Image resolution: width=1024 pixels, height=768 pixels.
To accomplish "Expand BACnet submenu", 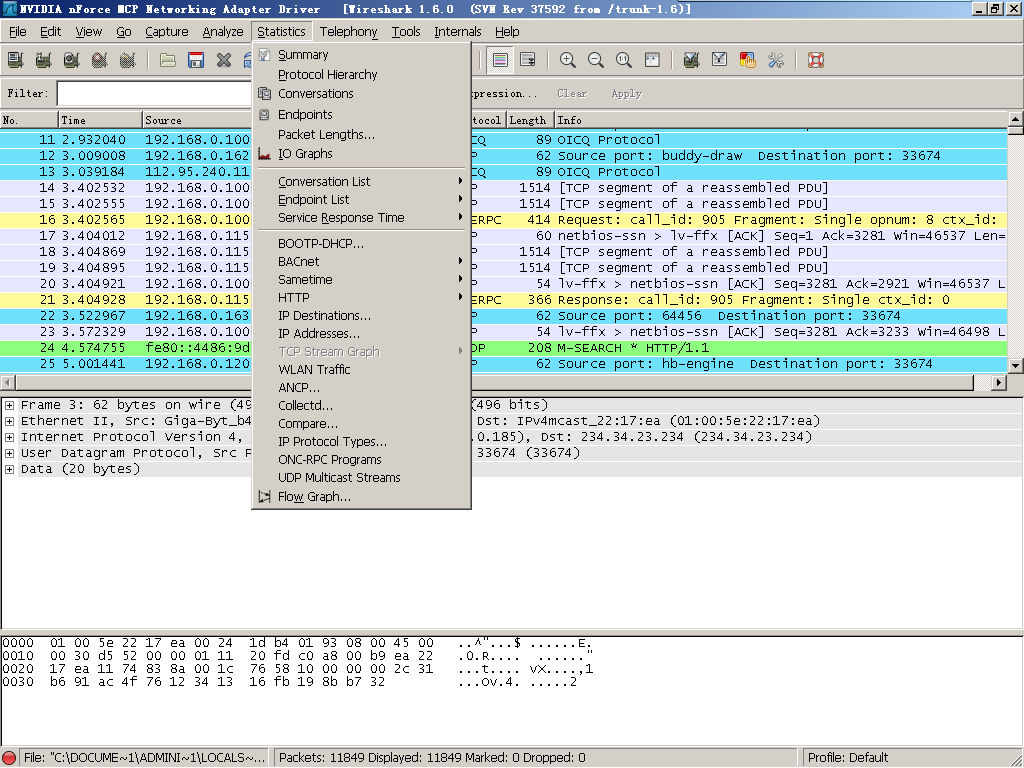I will pos(361,262).
